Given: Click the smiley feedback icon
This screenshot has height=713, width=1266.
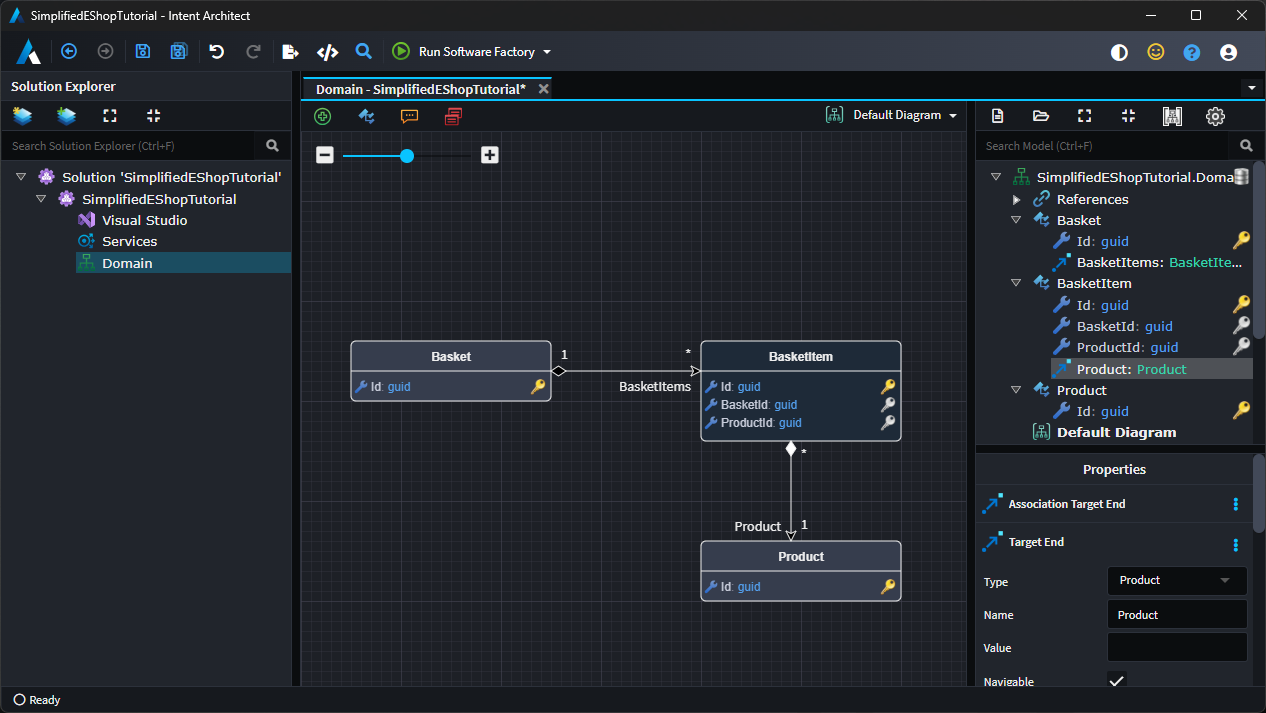Looking at the screenshot, I should click(1156, 52).
